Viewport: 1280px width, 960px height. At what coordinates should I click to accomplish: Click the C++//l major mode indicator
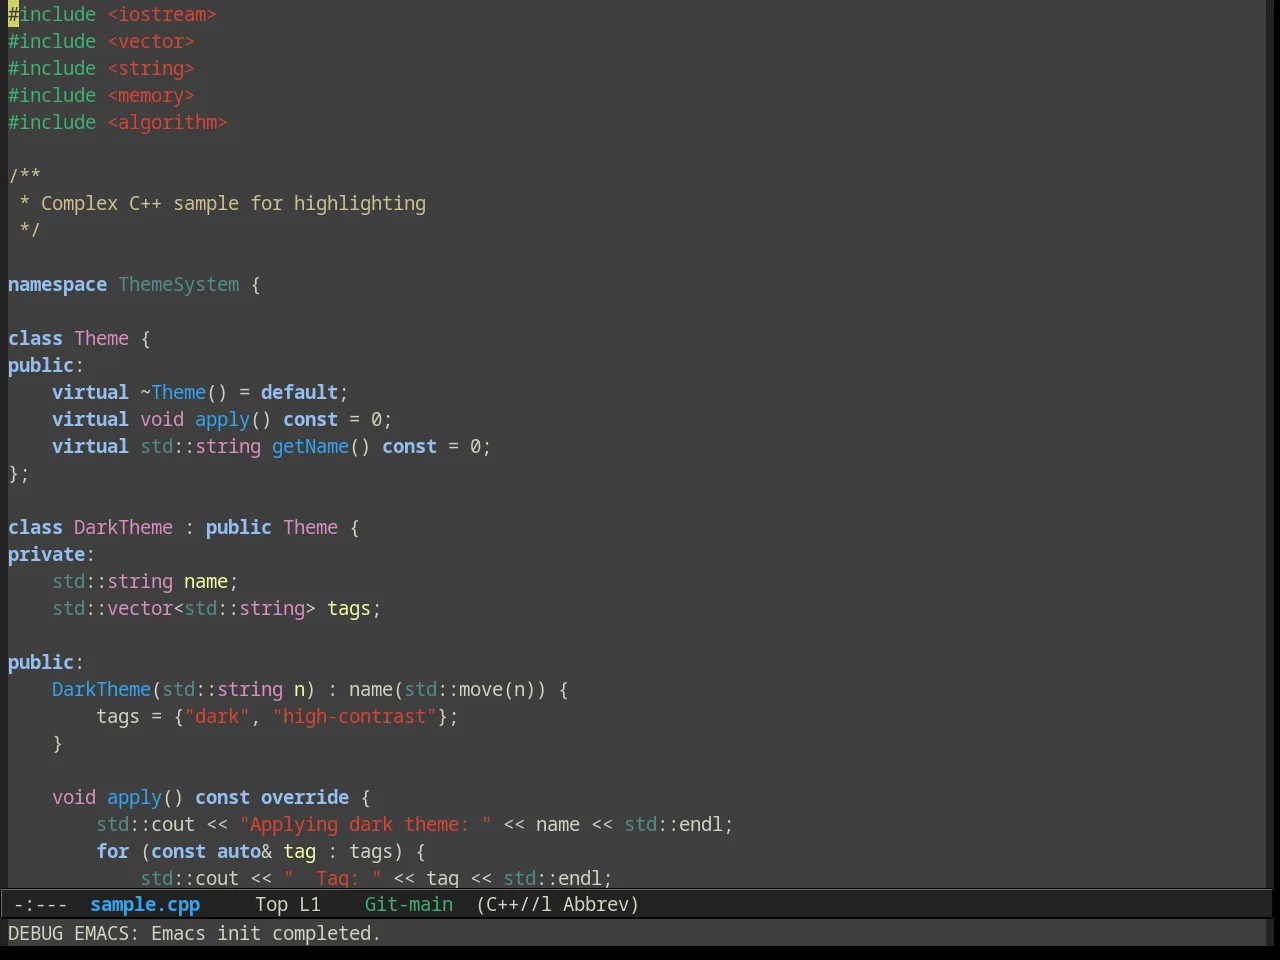pyautogui.click(x=514, y=905)
